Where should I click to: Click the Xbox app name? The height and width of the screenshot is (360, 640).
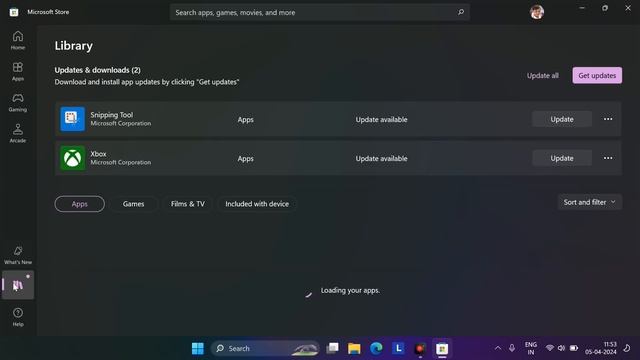pos(98,154)
